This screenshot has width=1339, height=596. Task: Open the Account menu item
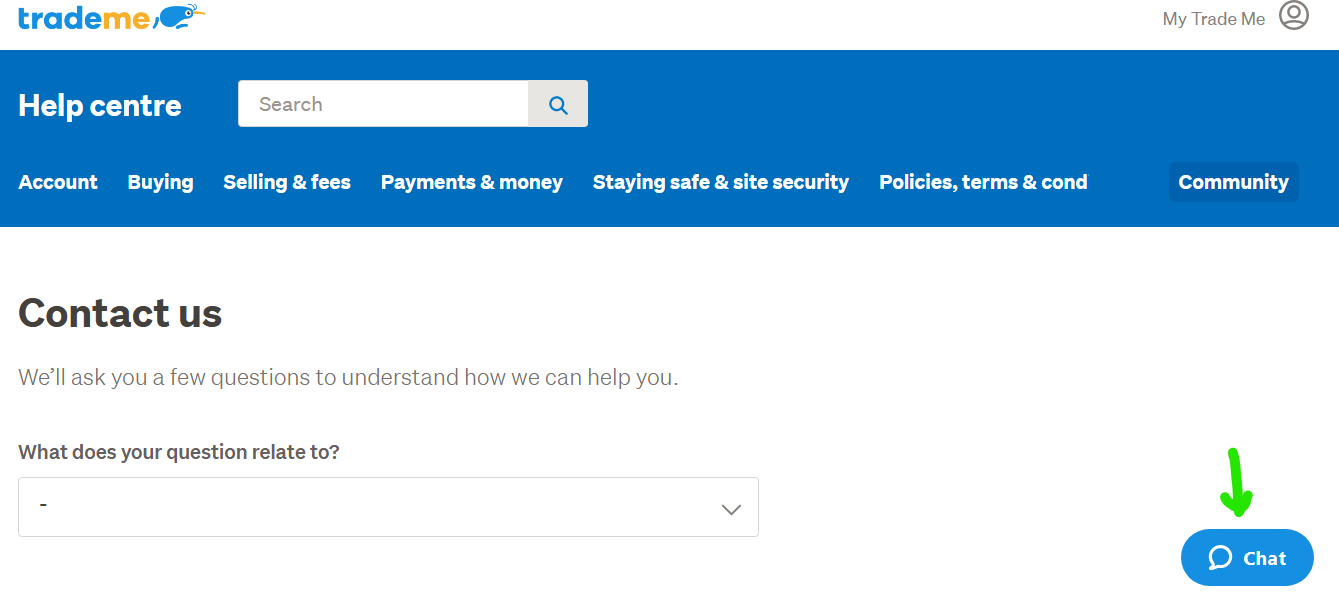coord(58,182)
